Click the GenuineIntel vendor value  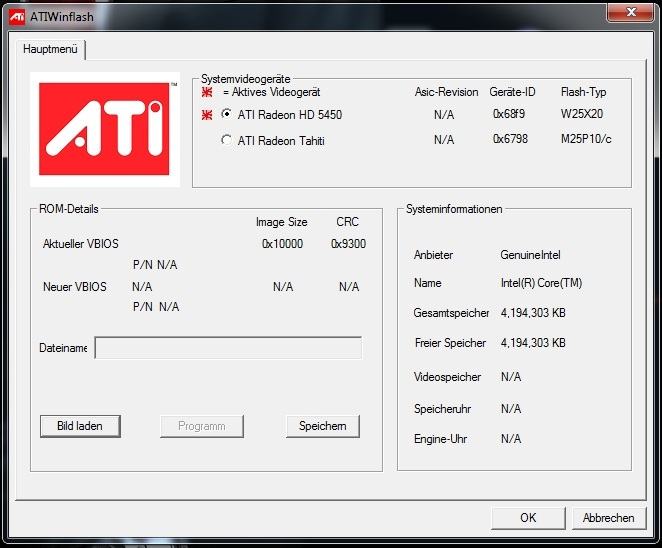tap(530, 255)
